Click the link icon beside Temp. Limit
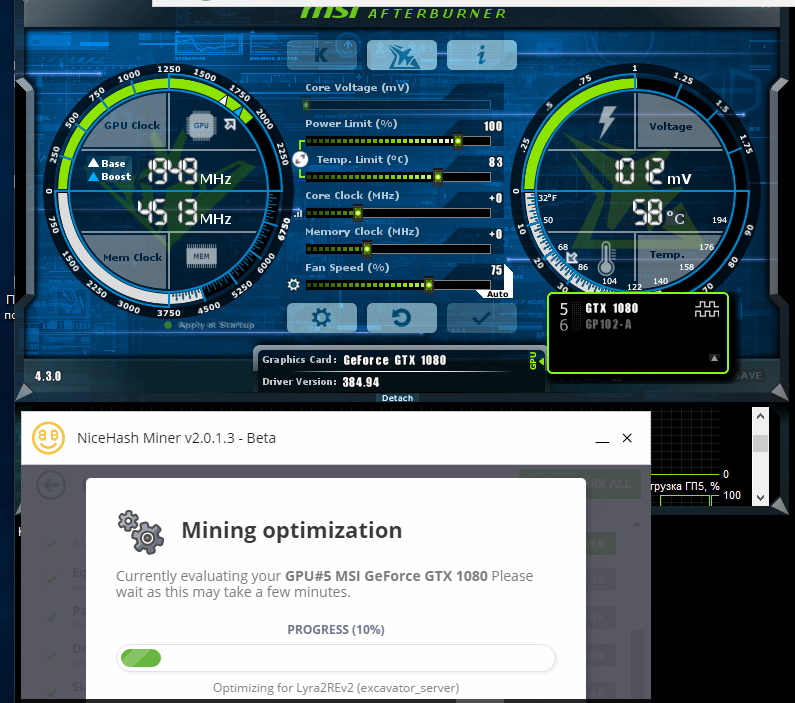This screenshot has height=703, width=795. click(x=303, y=160)
